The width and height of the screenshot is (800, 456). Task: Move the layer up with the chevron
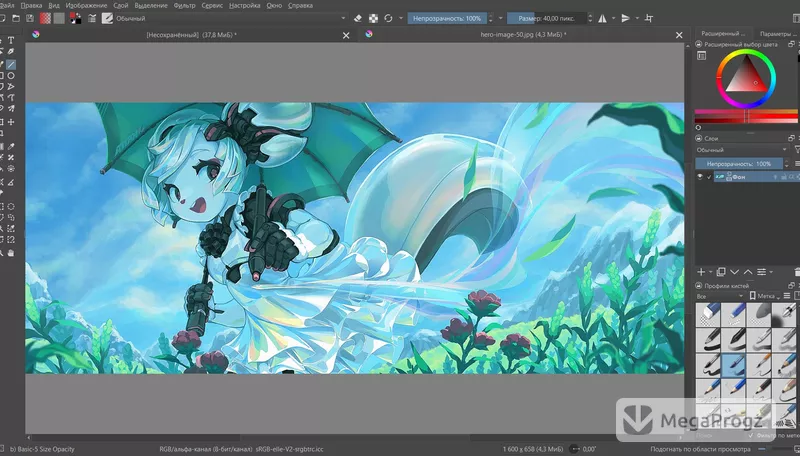(x=747, y=272)
